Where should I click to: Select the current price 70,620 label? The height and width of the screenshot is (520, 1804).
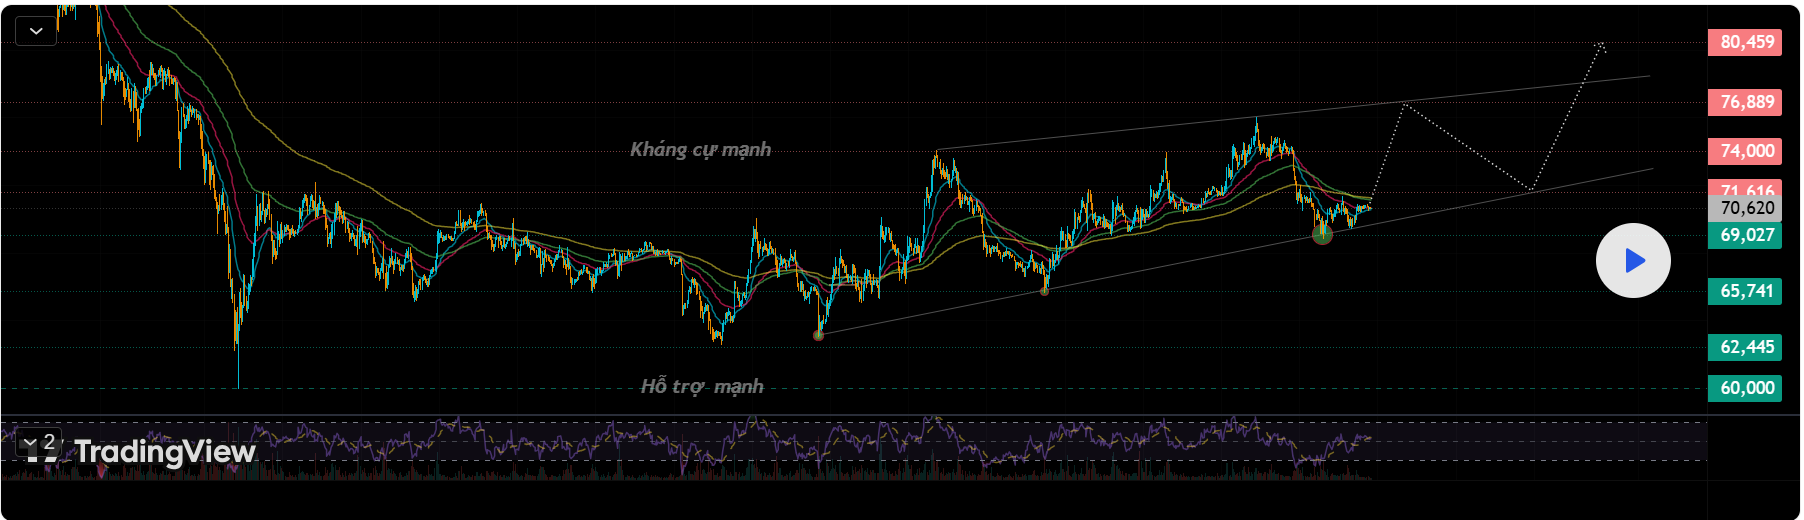1745,208
